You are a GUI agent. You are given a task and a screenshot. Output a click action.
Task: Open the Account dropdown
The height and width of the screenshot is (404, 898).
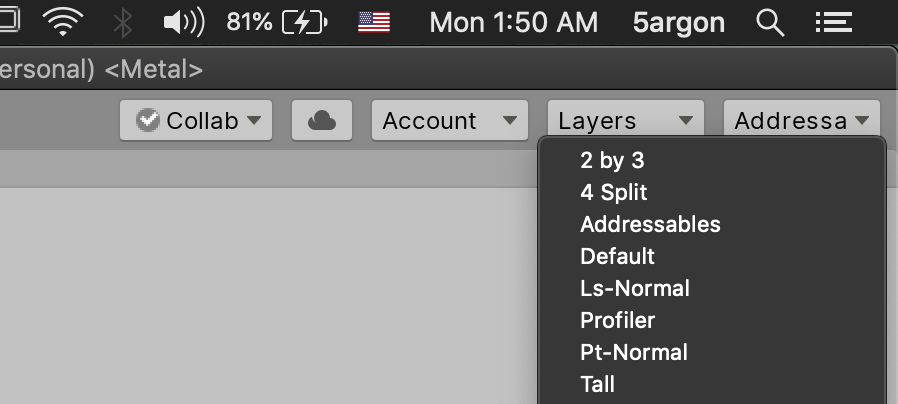(450, 121)
